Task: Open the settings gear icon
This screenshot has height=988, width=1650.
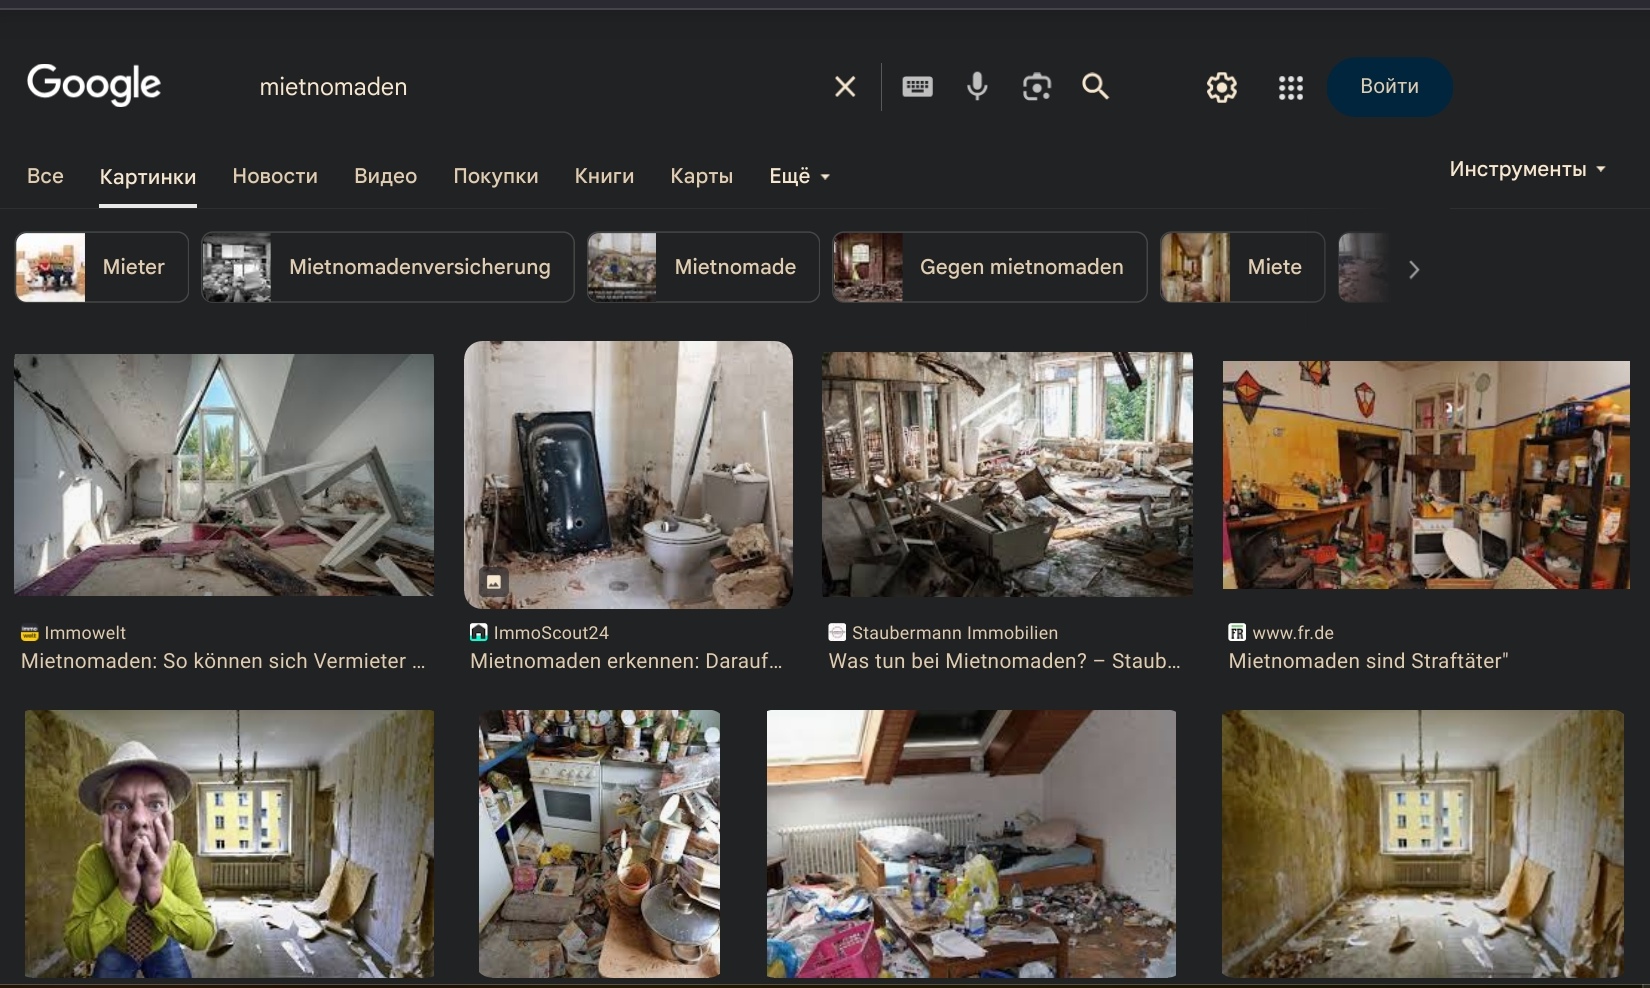Action: (x=1221, y=88)
